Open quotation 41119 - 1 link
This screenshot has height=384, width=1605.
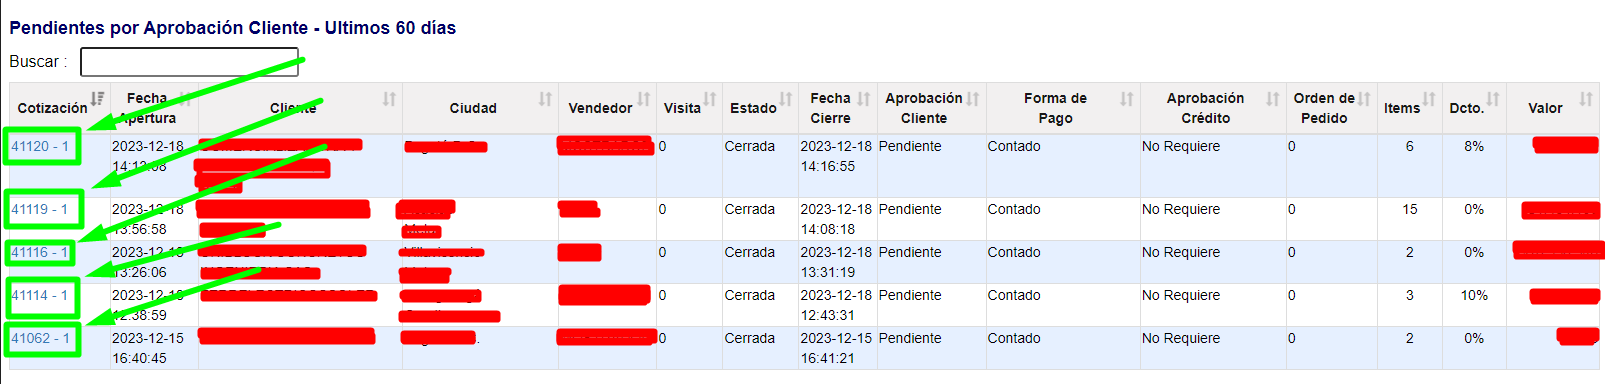[x=40, y=209]
